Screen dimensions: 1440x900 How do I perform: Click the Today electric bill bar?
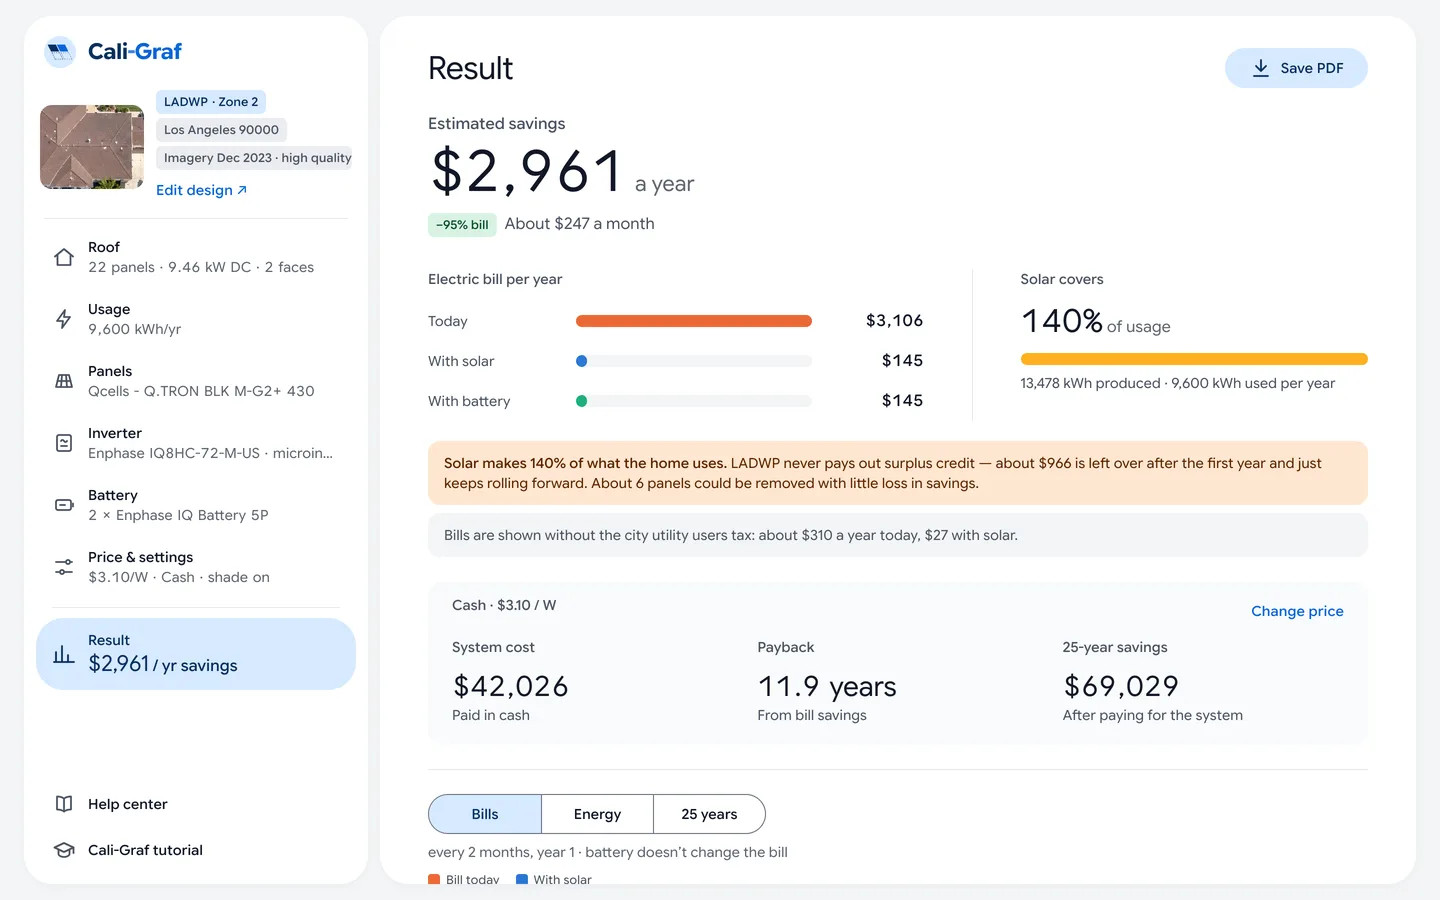click(x=694, y=321)
